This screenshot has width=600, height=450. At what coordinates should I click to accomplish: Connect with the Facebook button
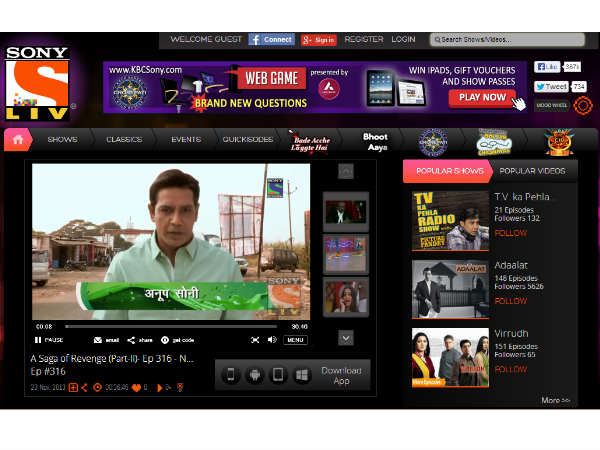click(x=271, y=39)
